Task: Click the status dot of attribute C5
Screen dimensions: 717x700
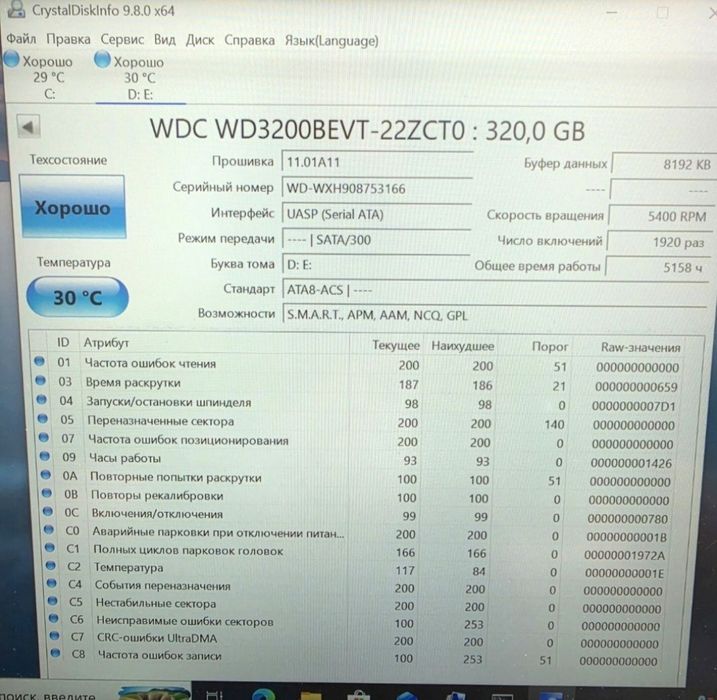Action: [53, 601]
